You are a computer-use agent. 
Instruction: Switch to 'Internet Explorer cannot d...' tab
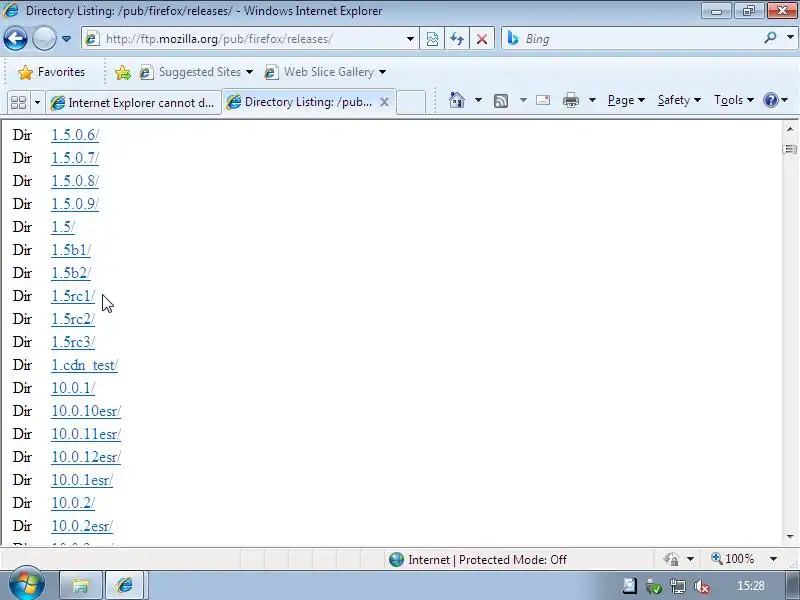[134, 103]
